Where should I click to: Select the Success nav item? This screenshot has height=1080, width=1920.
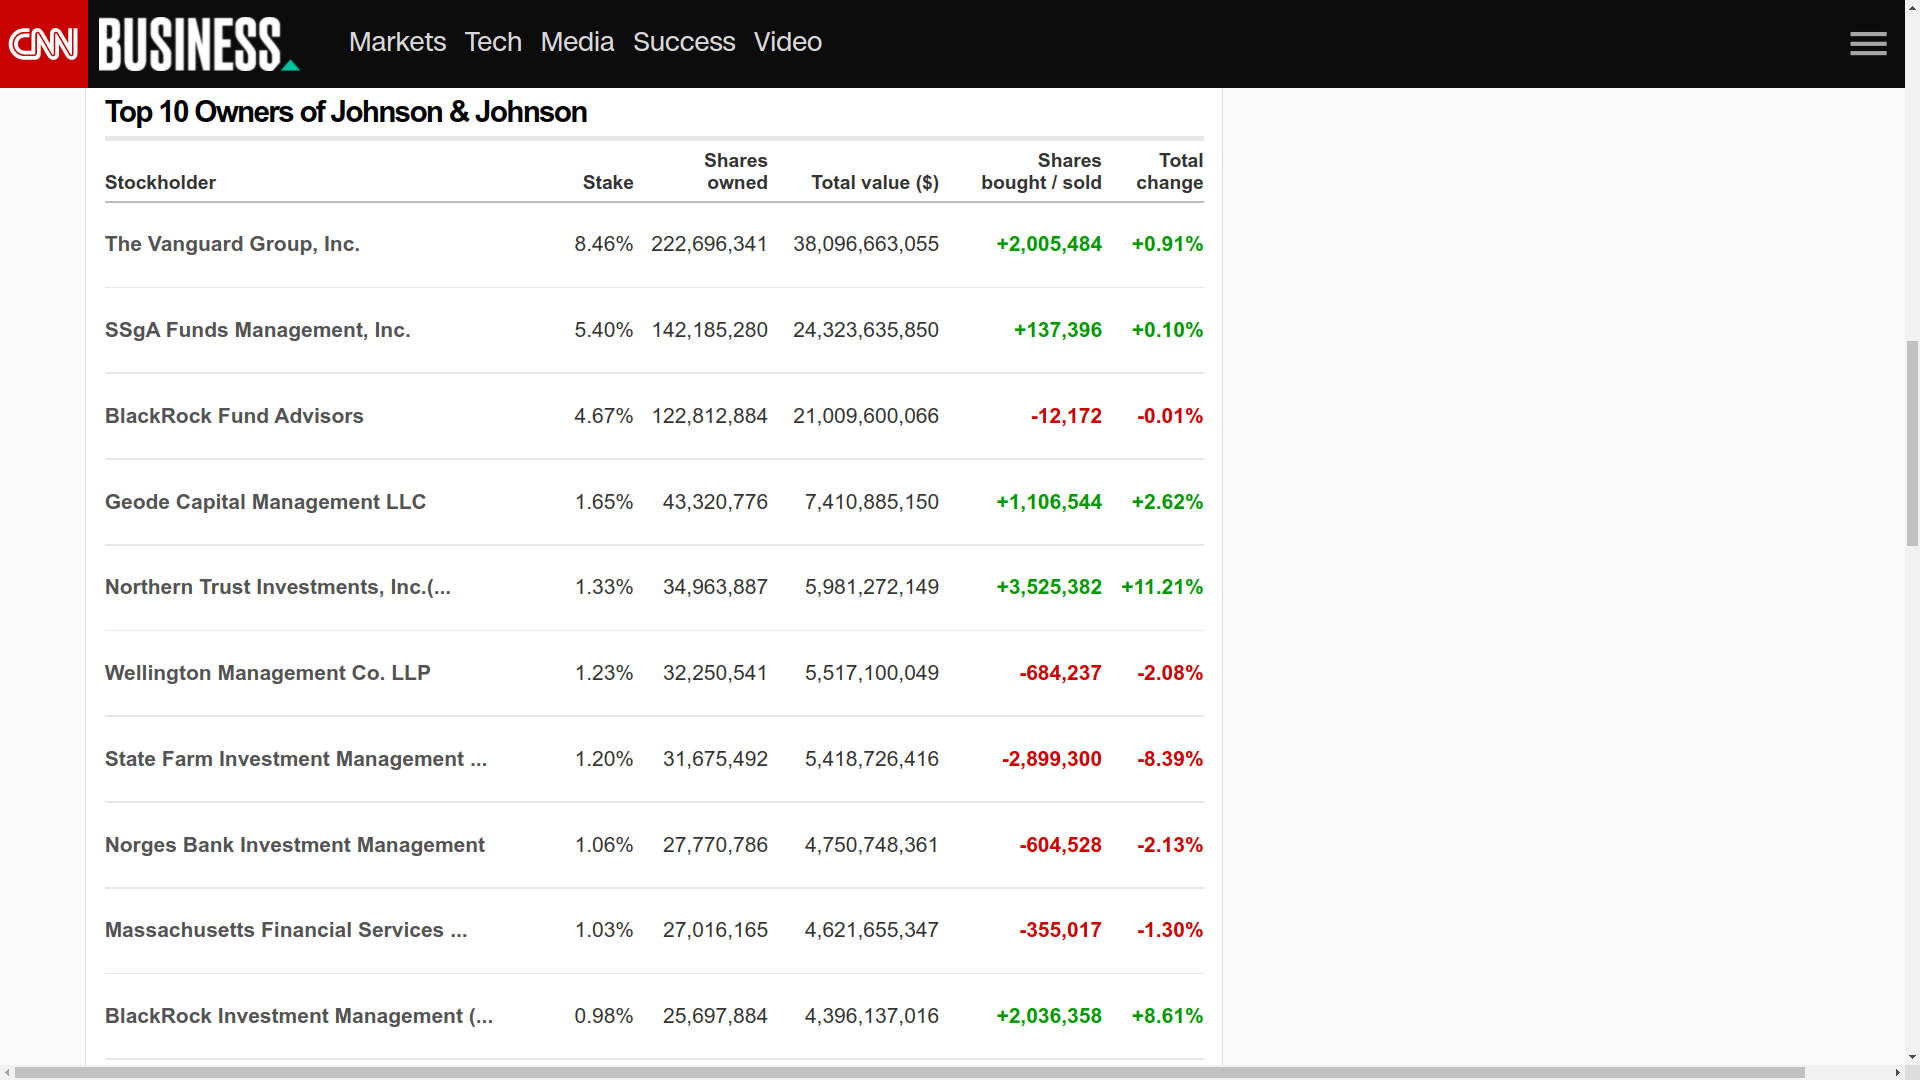pos(683,42)
